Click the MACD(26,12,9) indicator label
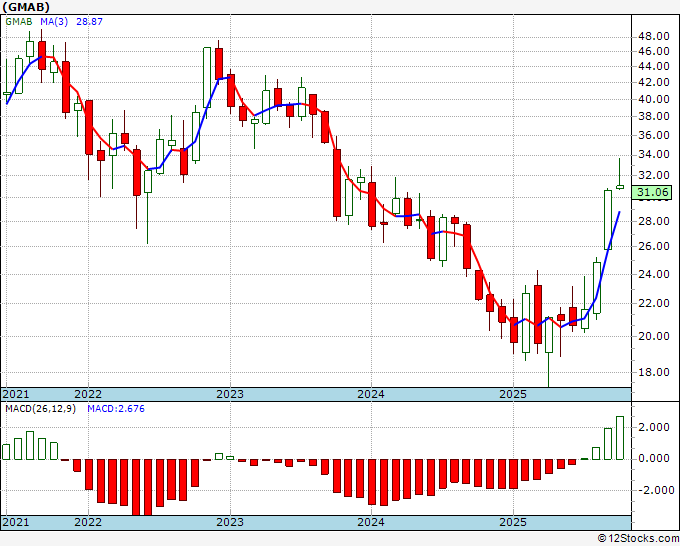 pyautogui.click(x=40, y=409)
